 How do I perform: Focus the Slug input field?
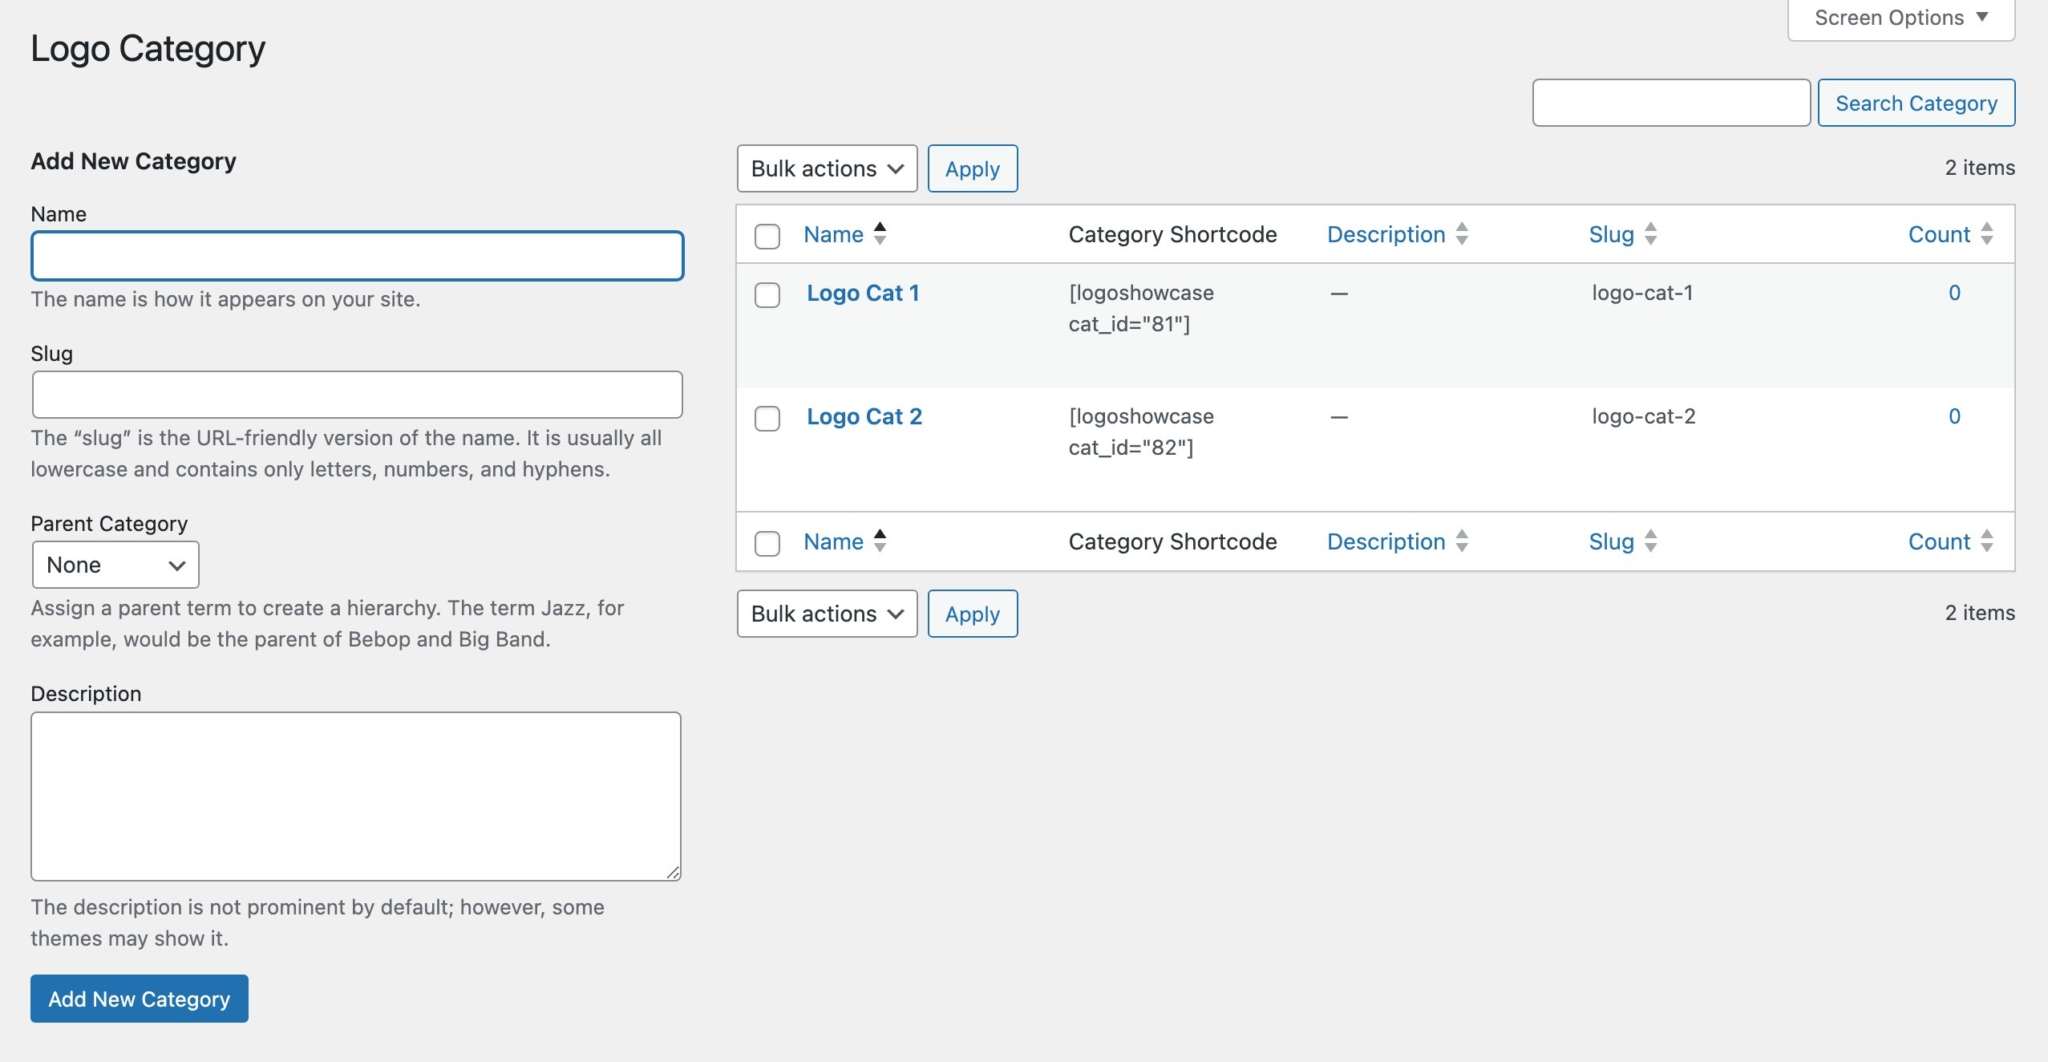point(357,395)
